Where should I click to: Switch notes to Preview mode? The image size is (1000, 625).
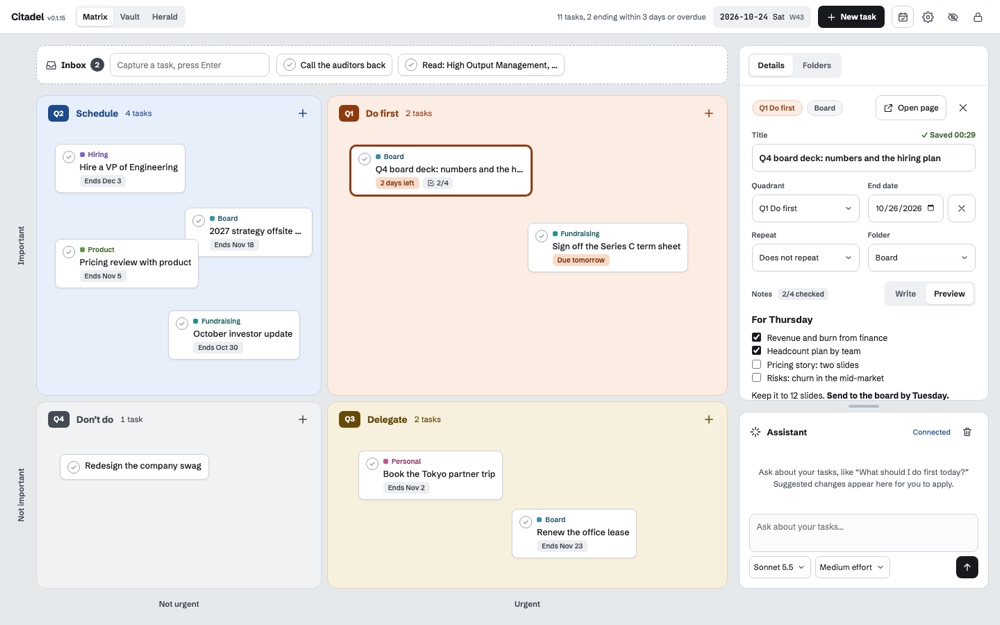click(949, 294)
